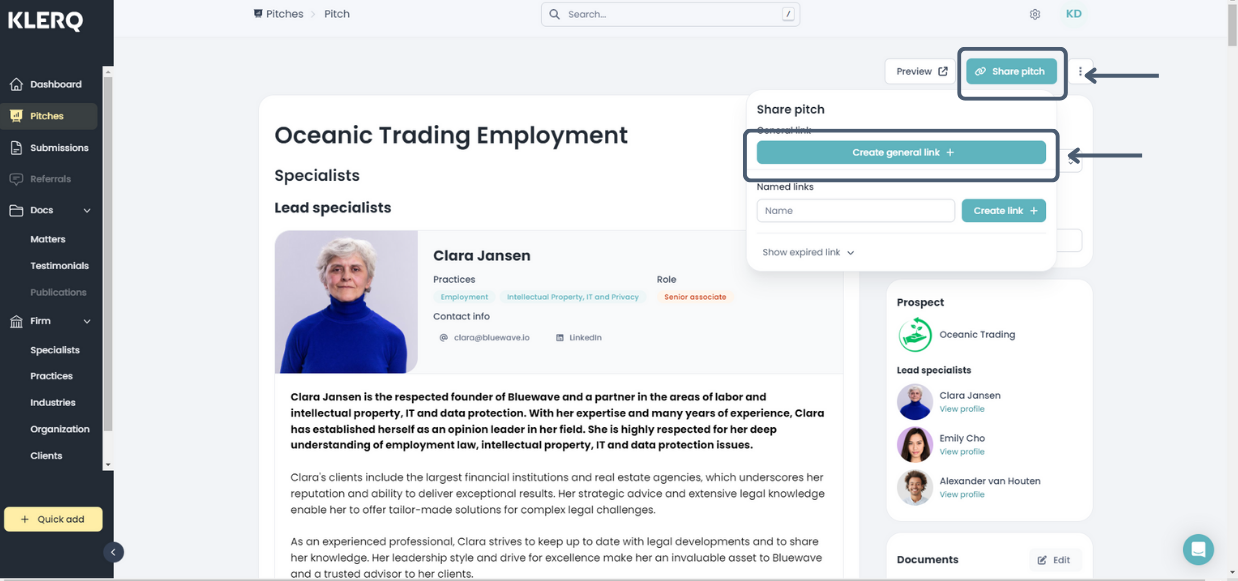Click the Quick add button
This screenshot has height=581, width=1238.
(x=53, y=519)
